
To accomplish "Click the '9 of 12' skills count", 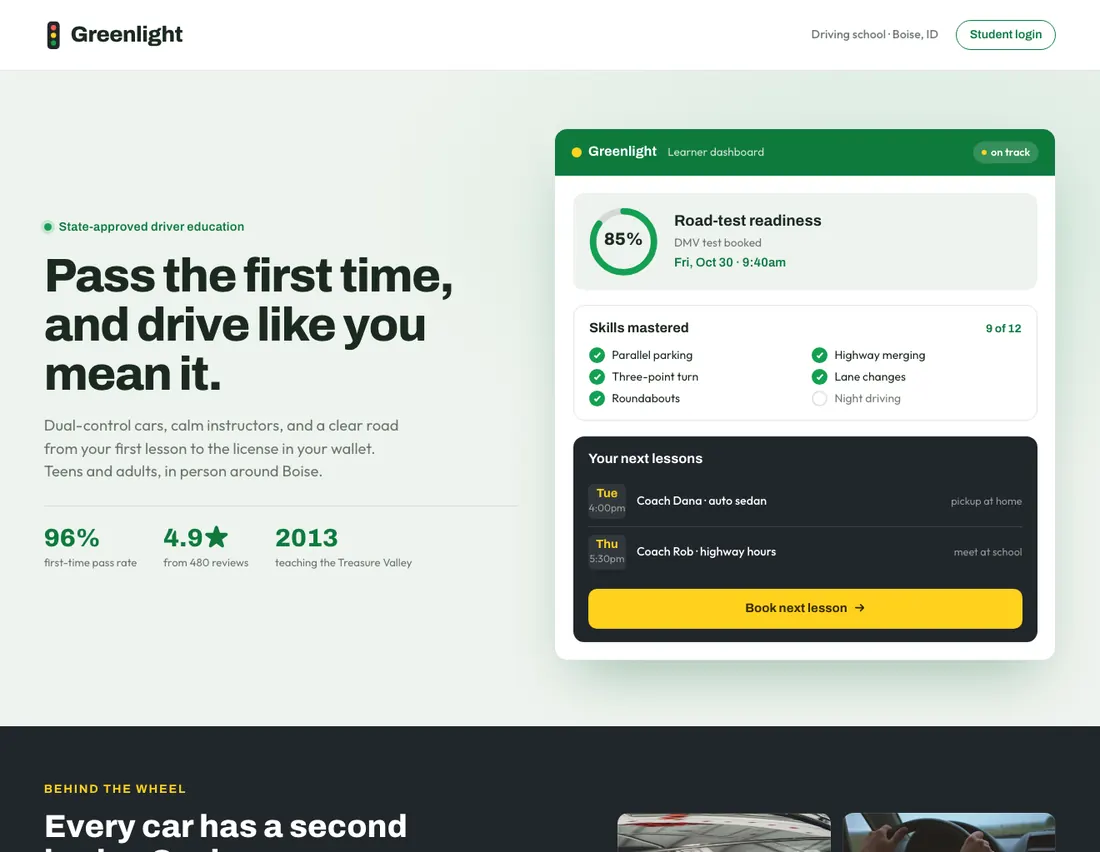I will pyautogui.click(x=1003, y=328).
